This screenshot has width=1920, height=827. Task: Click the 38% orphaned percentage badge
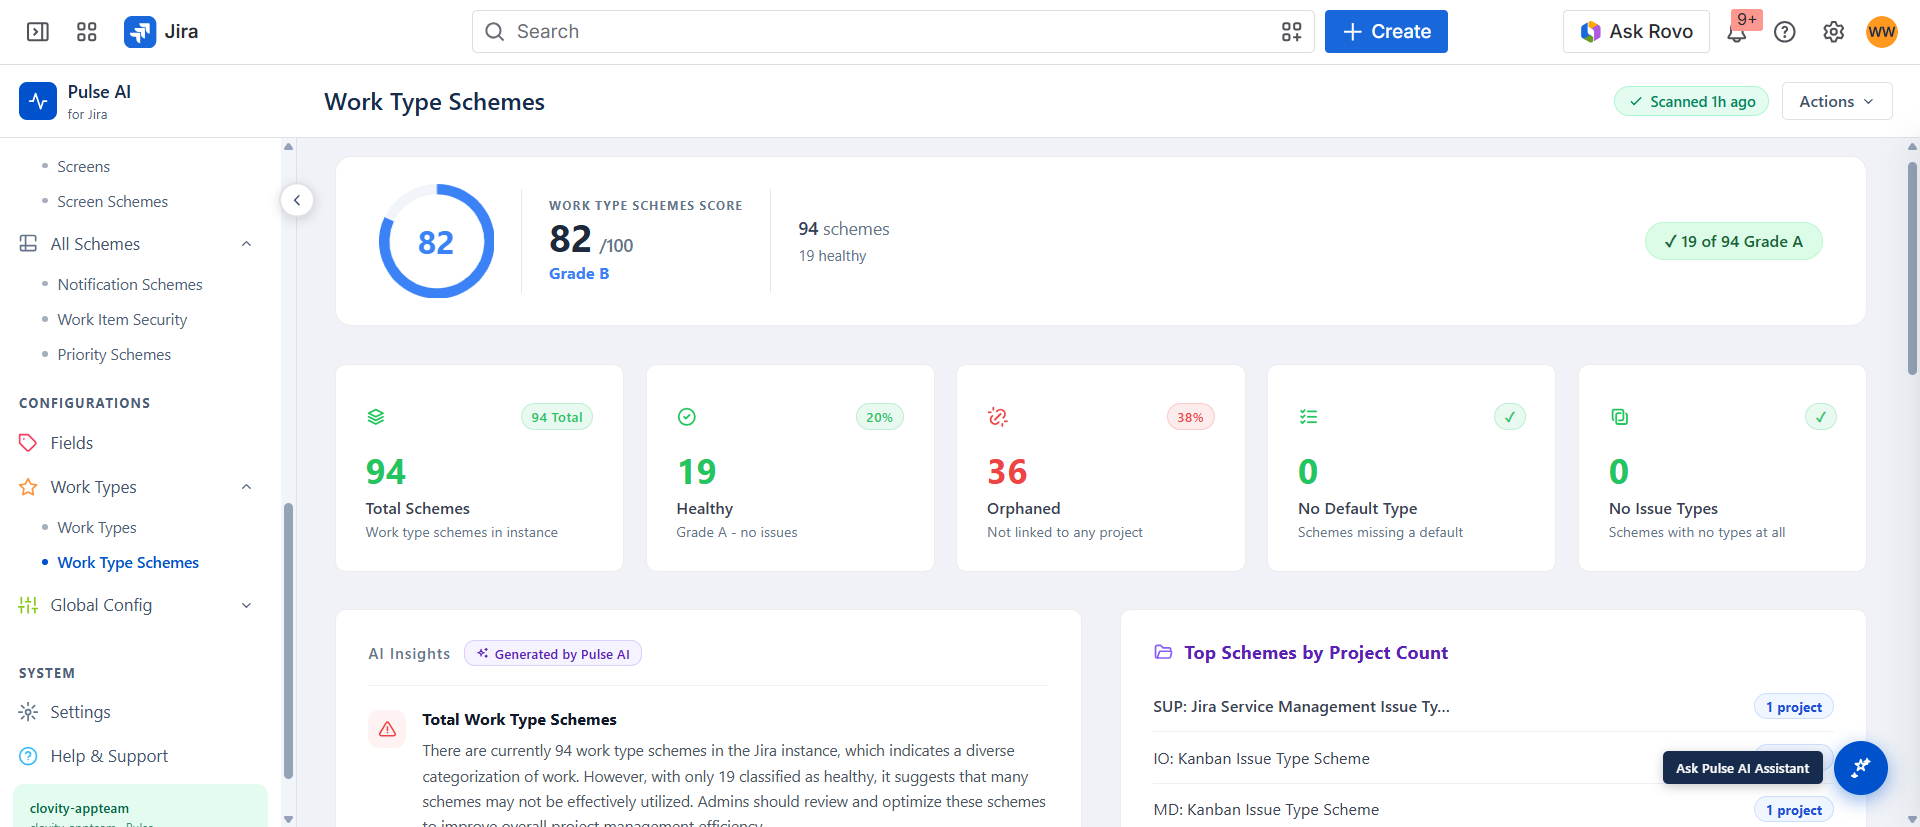pos(1190,417)
